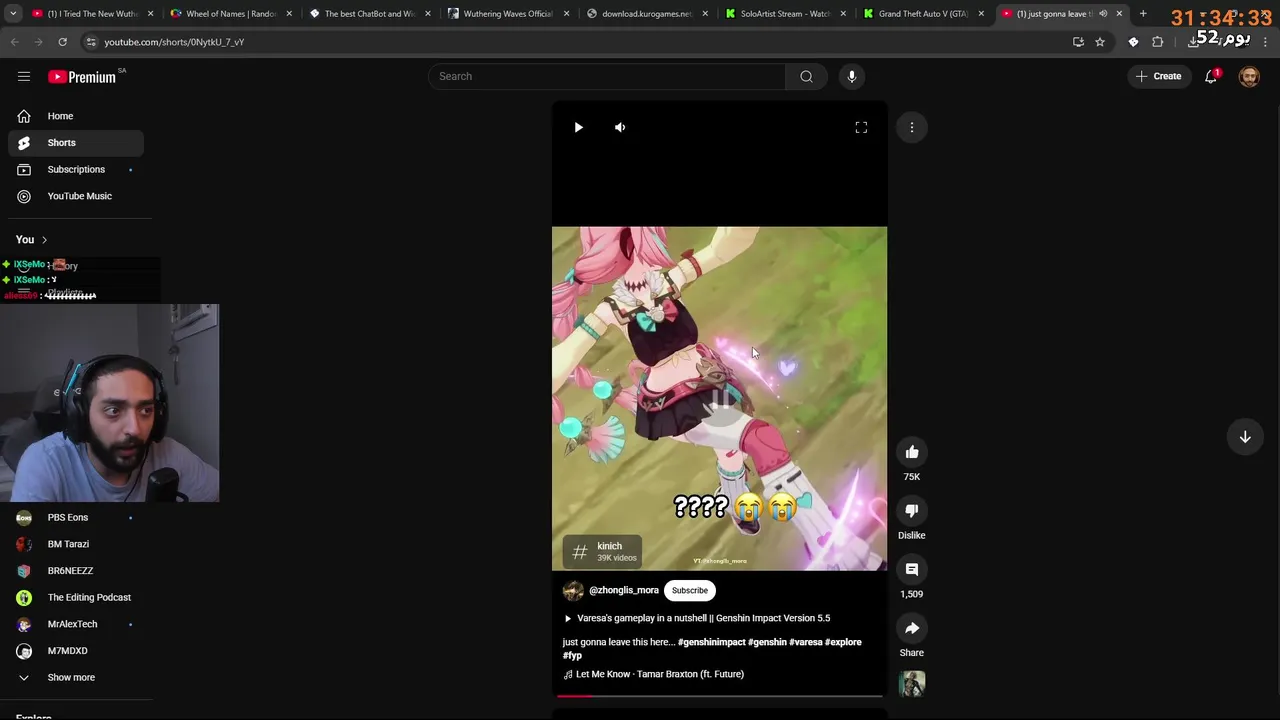Image resolution: width=1280 pixels, height=720 pixels.
Task: Open Subscriptions in the sidebar
Action: [x=76, y=169]
